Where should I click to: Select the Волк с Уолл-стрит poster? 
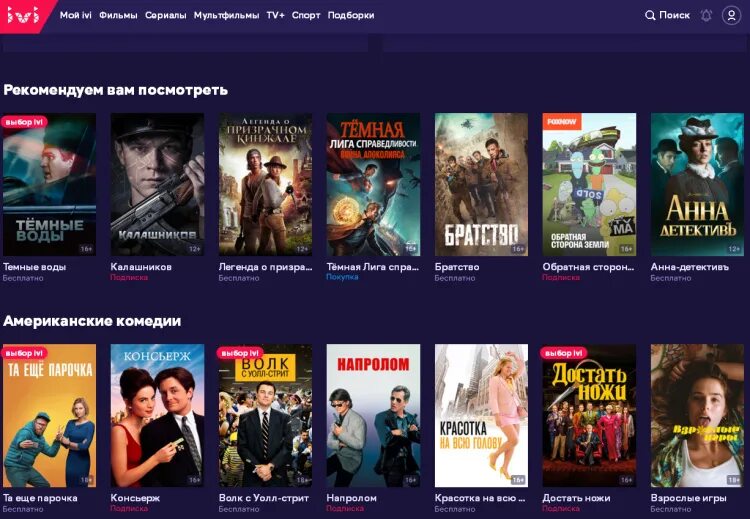click(265, 415)
